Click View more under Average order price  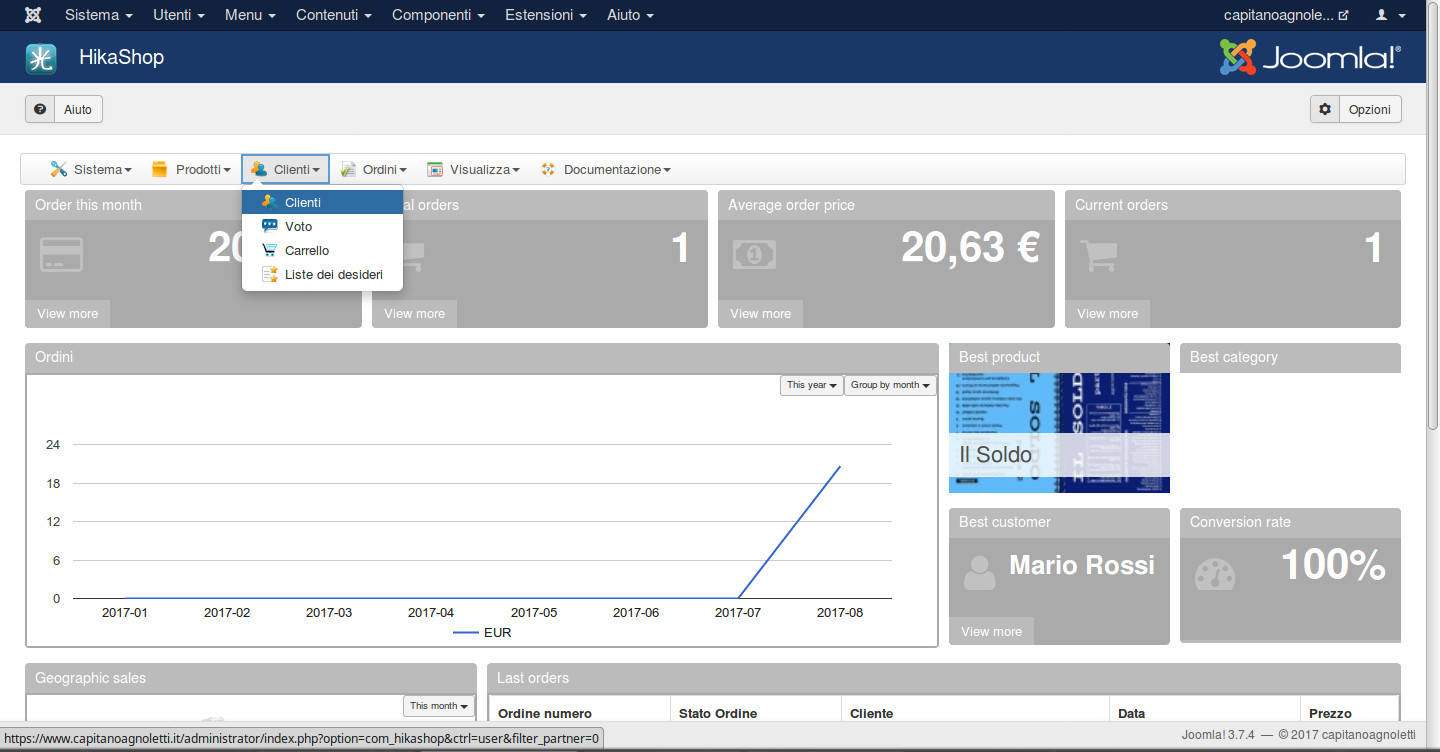760,313
